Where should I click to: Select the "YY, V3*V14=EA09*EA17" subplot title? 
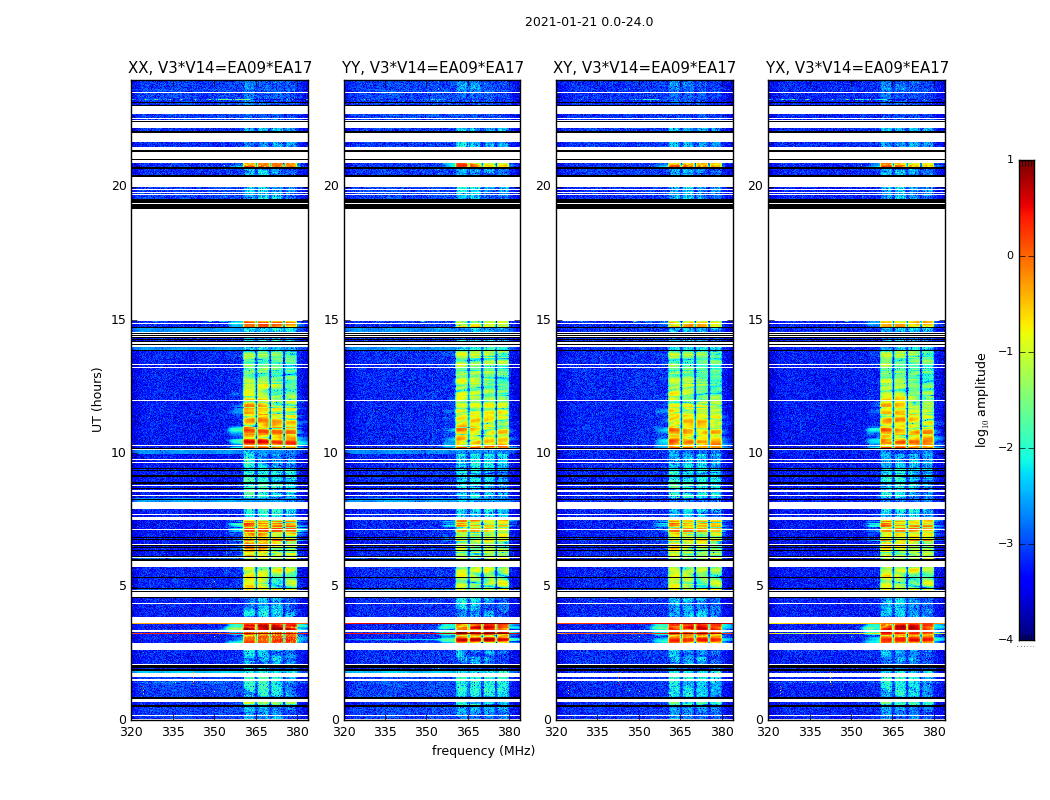(433, 68)
